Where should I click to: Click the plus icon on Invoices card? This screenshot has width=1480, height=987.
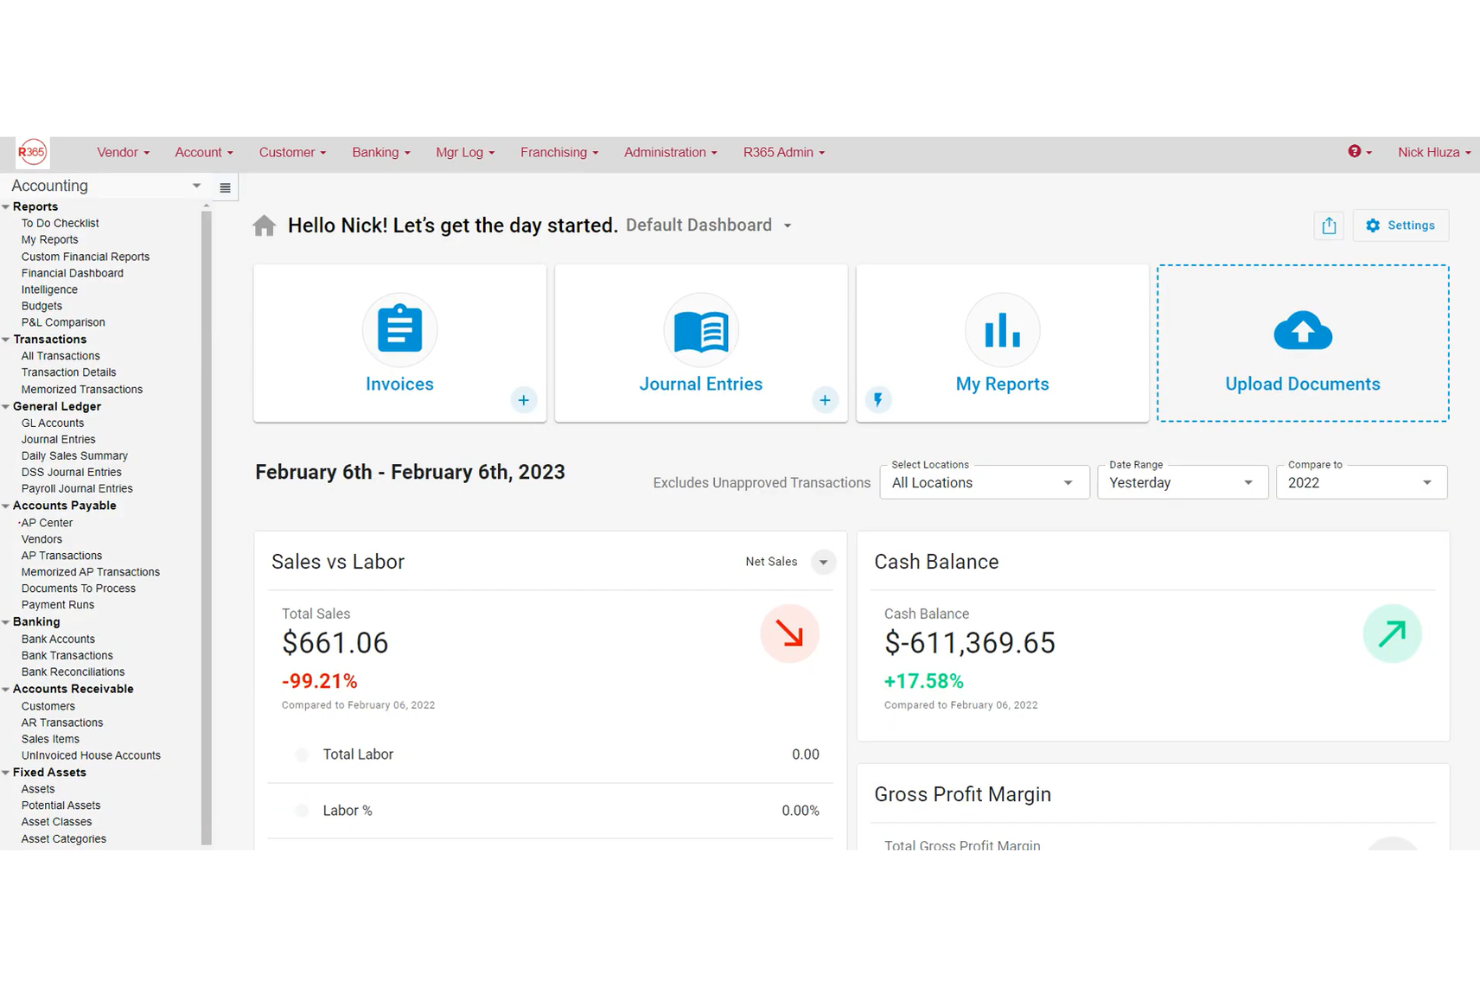[x=523, y=400]
